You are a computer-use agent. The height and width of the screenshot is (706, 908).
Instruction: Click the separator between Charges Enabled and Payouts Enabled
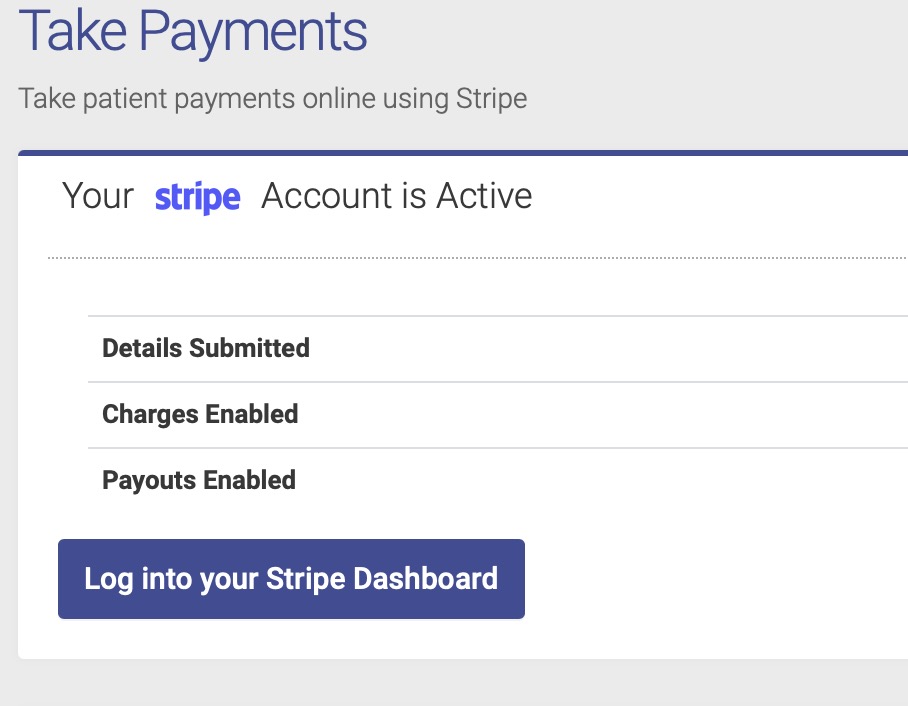498,448
